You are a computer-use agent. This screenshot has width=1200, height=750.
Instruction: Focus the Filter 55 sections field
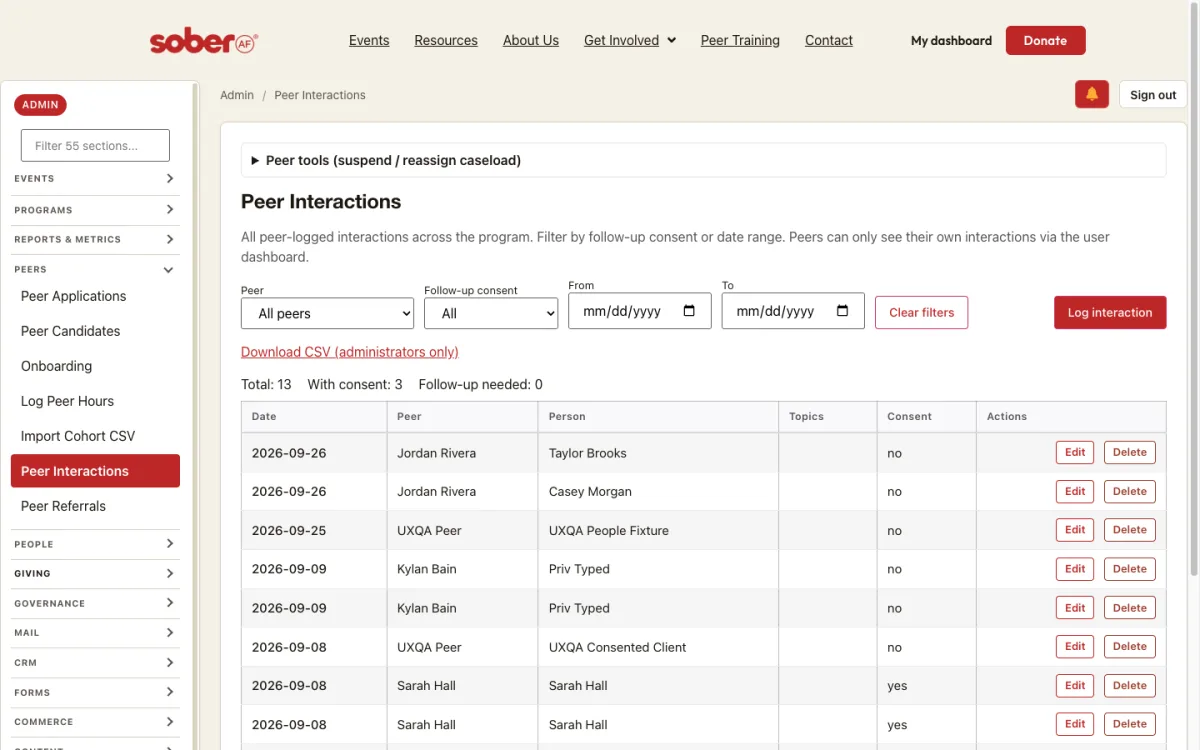[95, 145]
